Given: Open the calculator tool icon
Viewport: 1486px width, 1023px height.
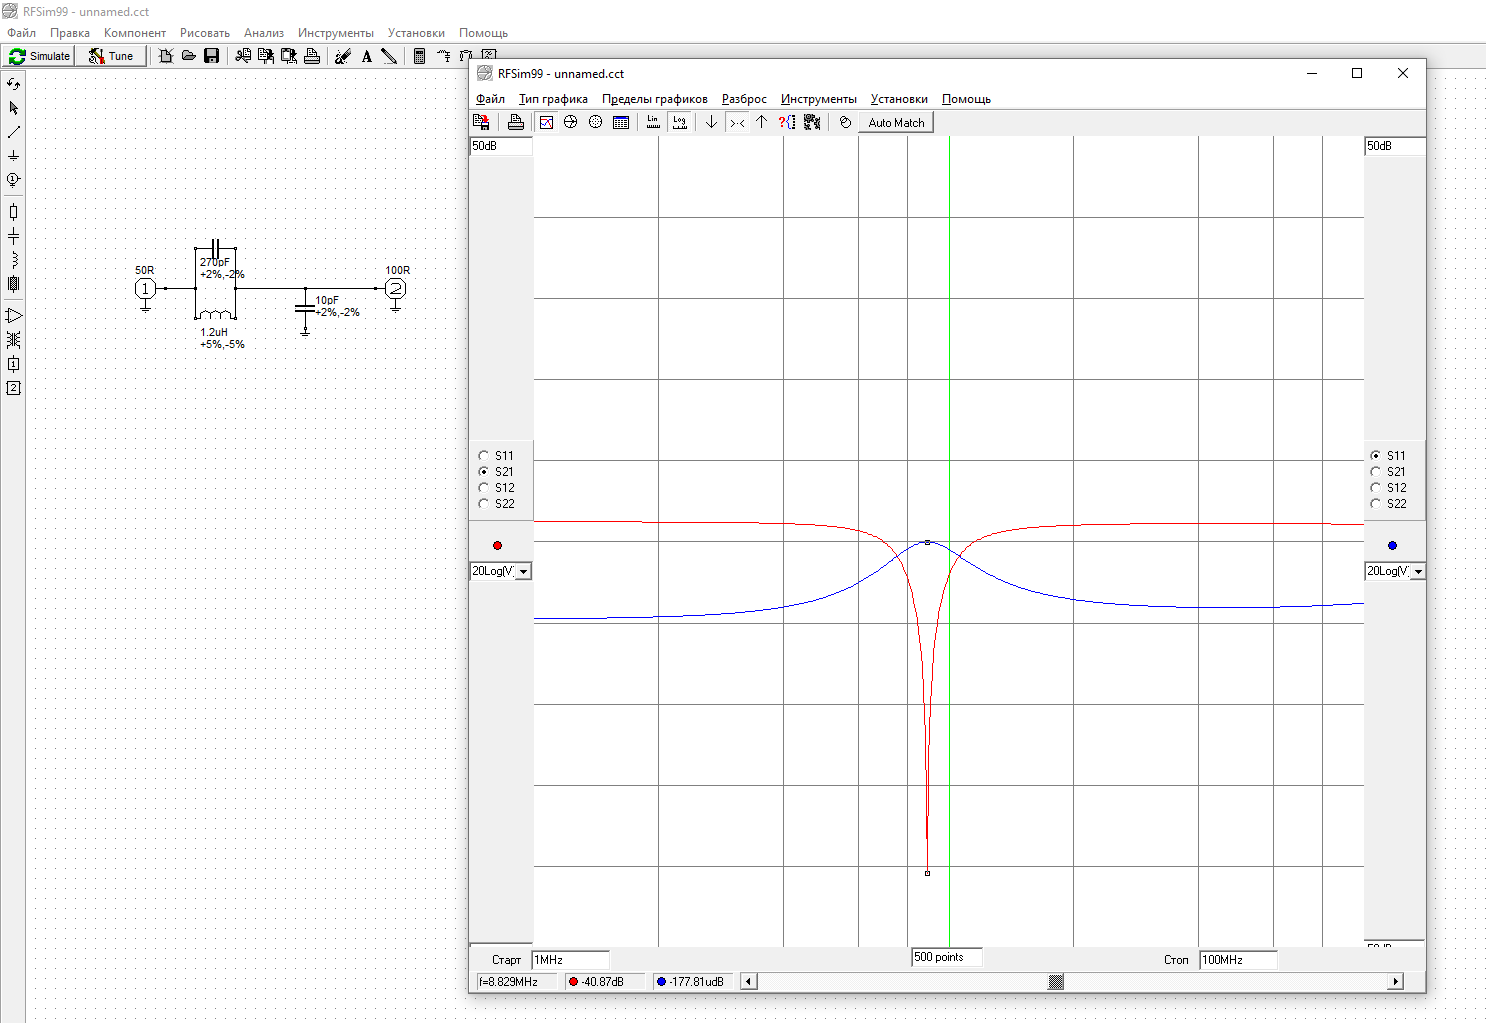Looking at the screenshot, I should [419, 56].
